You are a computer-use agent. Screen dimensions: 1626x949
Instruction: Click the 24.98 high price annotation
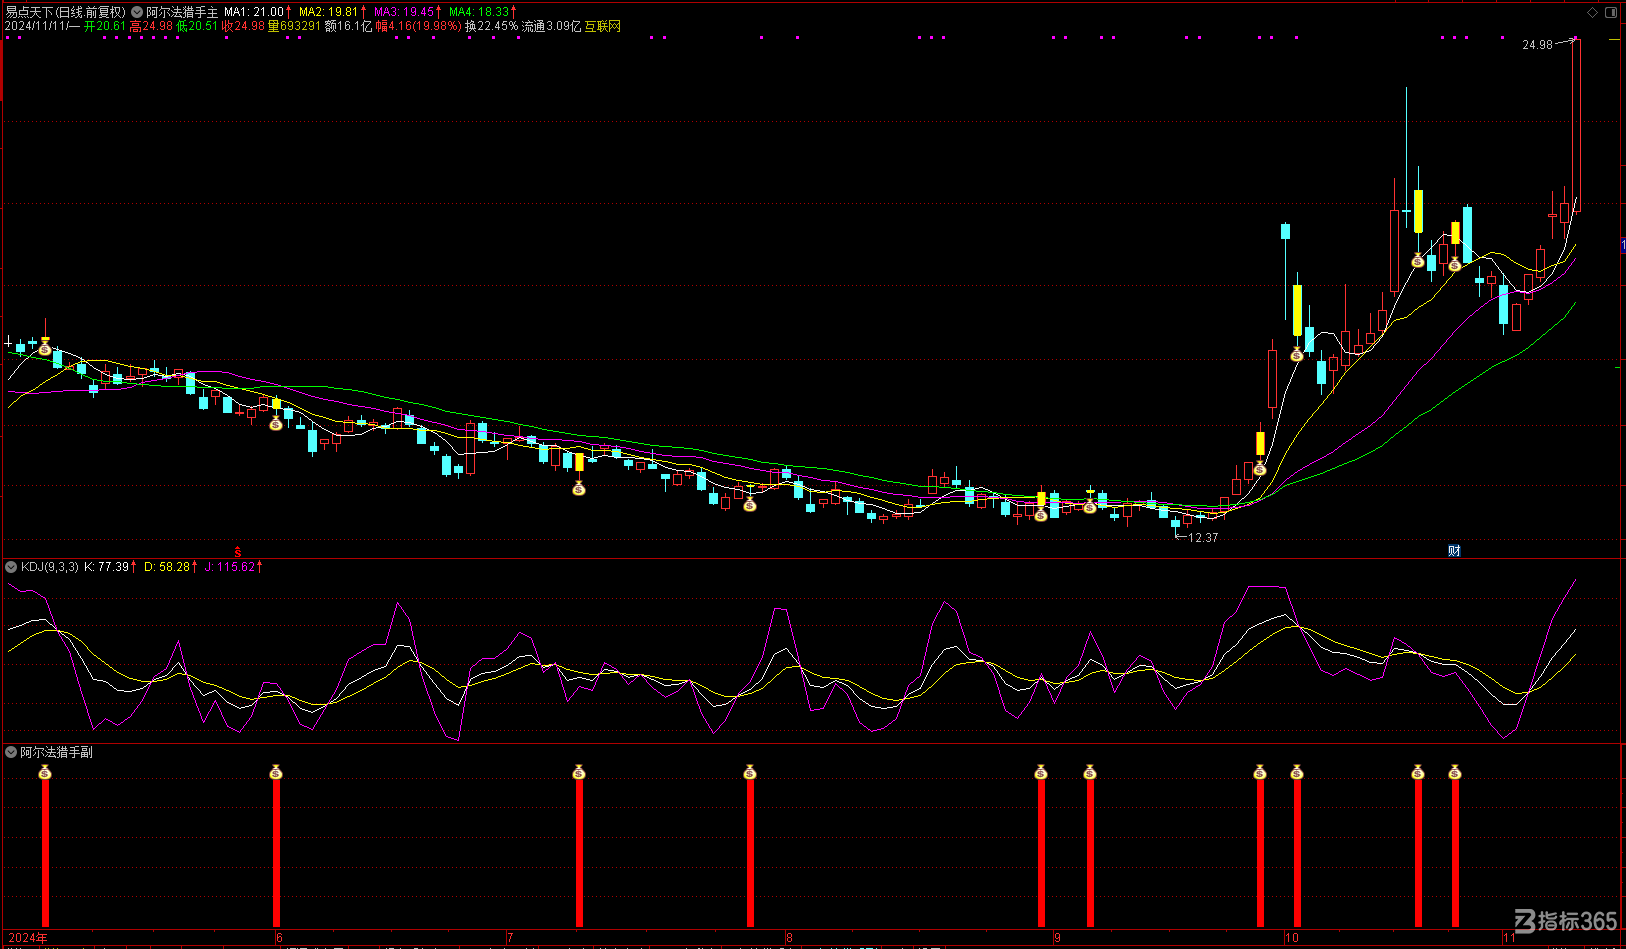pyautogui.click(x=1538, y=45)
